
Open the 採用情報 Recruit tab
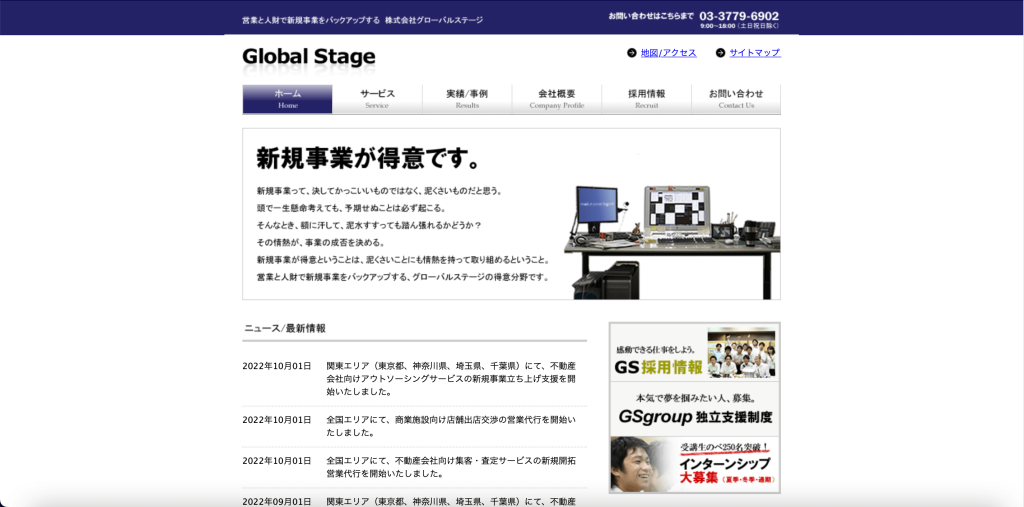[646, 99]
